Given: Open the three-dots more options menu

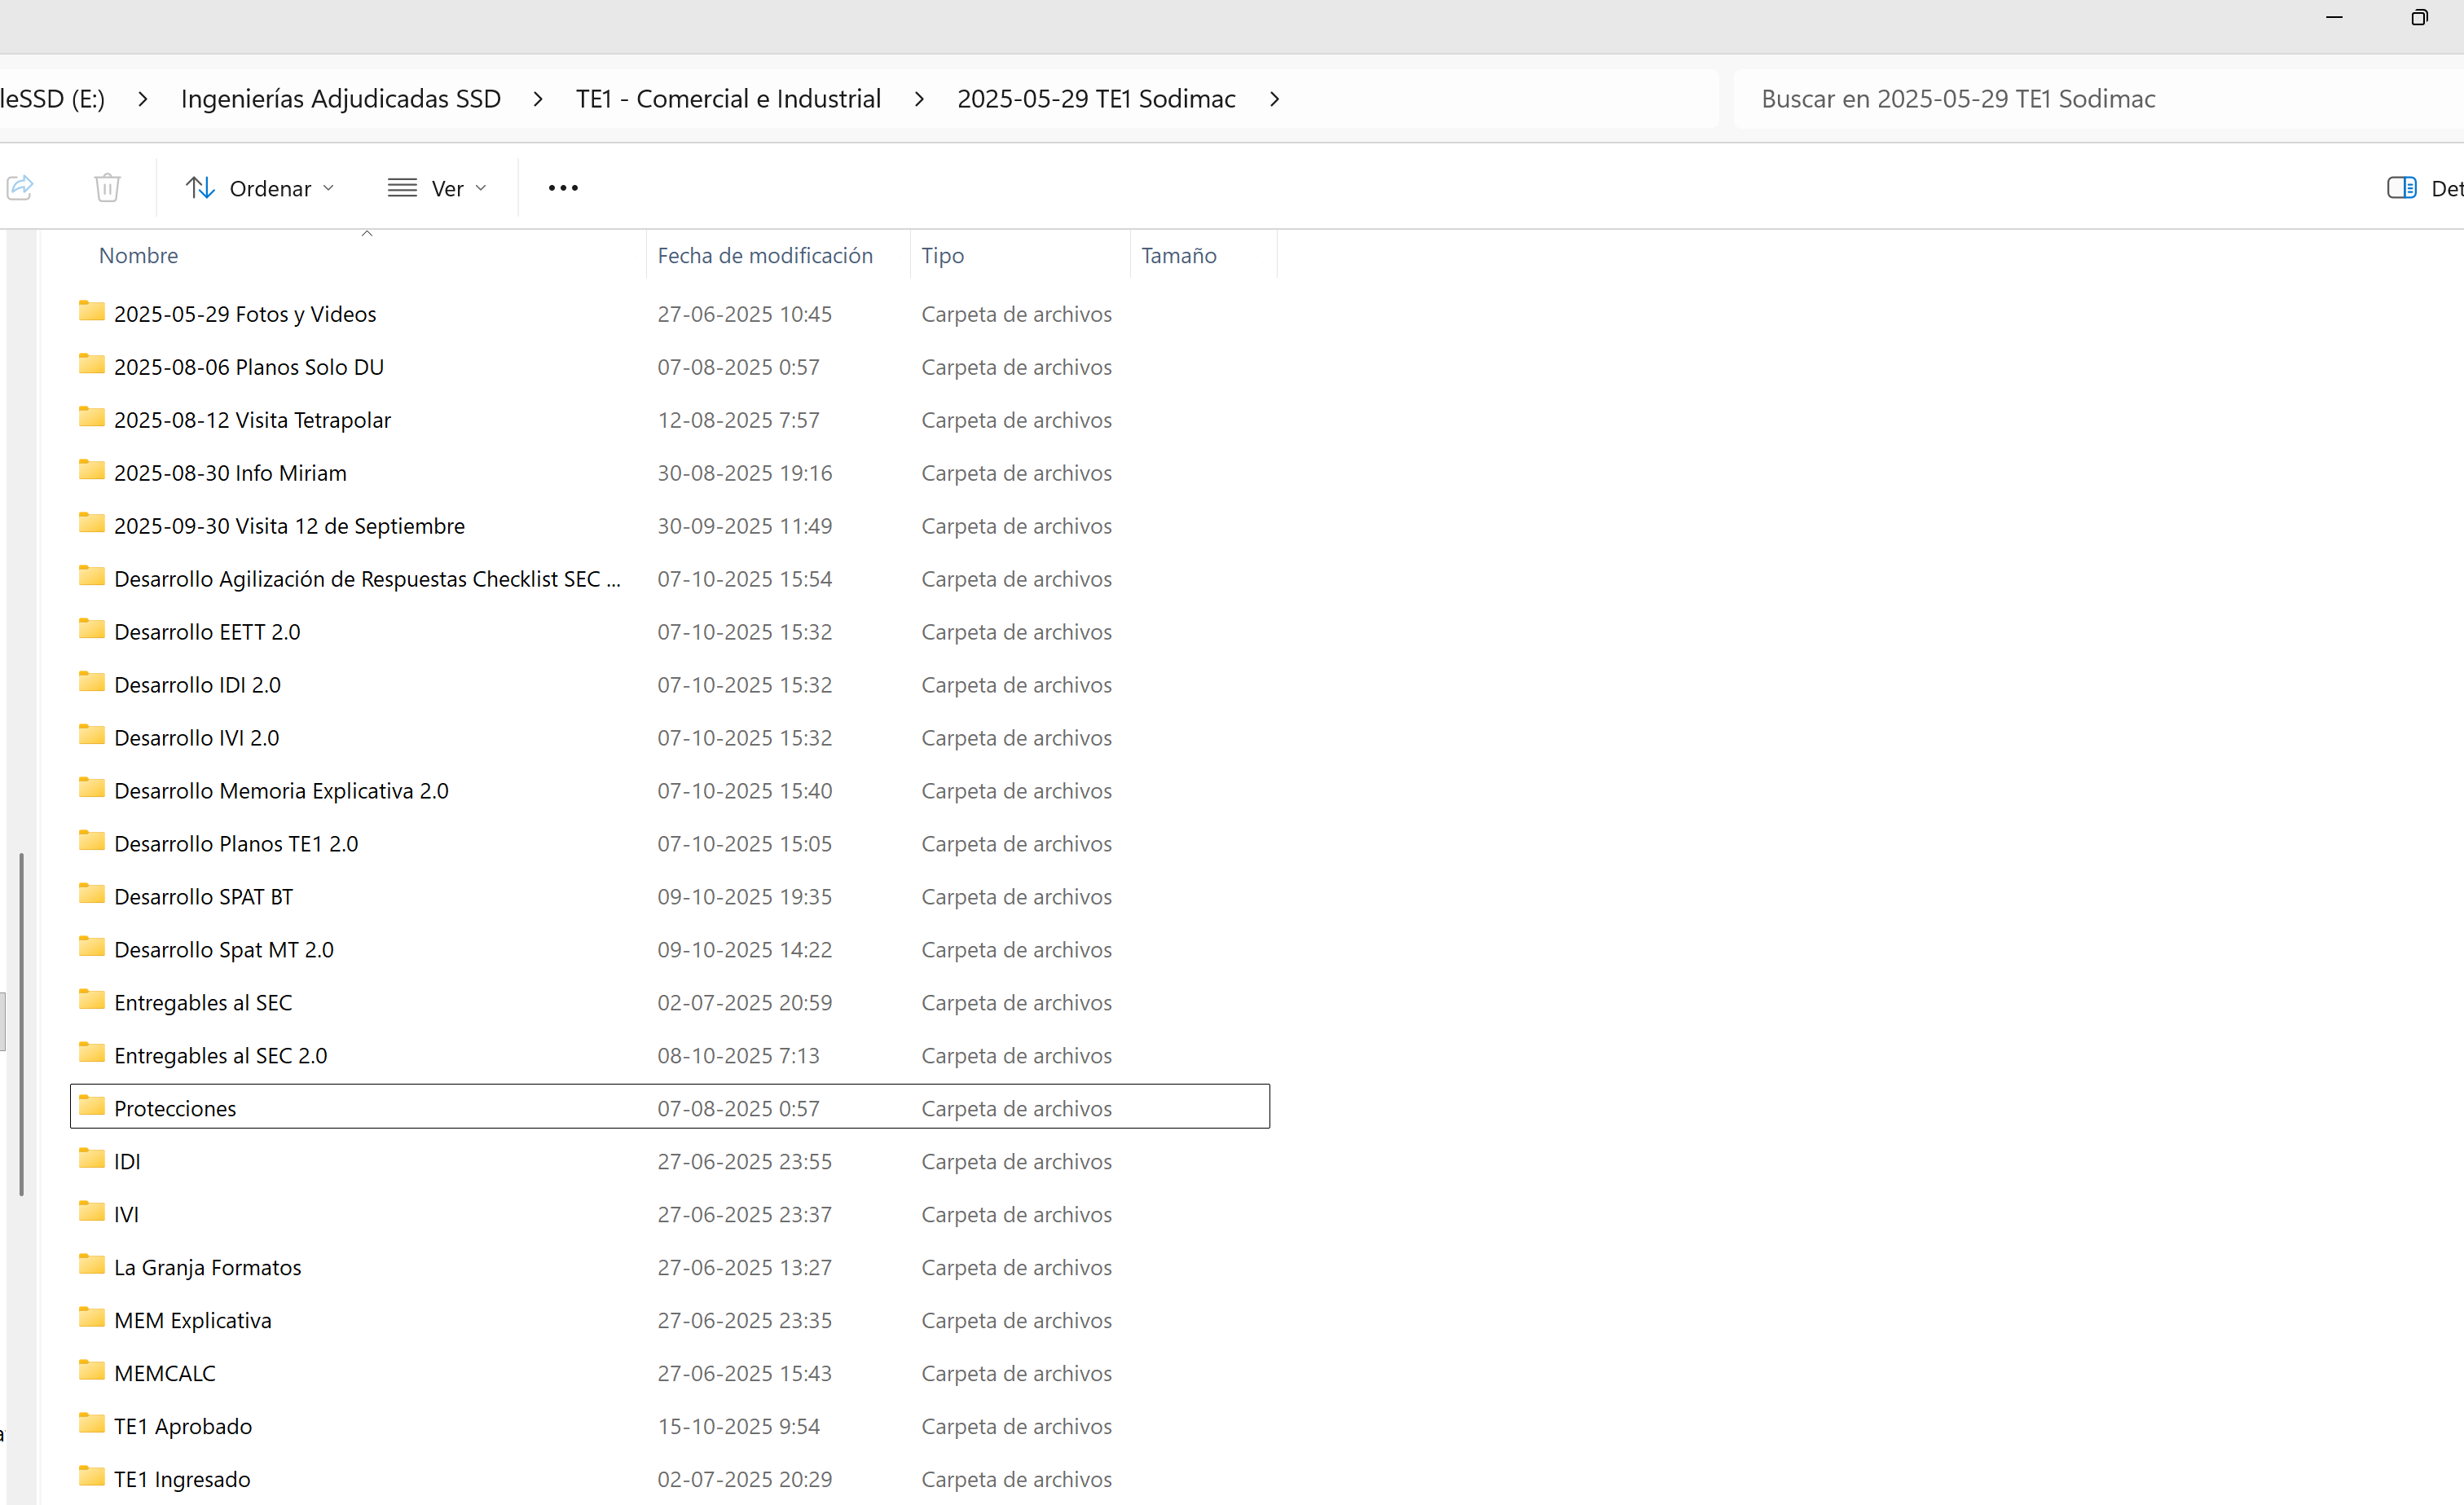Looking at the screenshot, I should pos(563,188).
